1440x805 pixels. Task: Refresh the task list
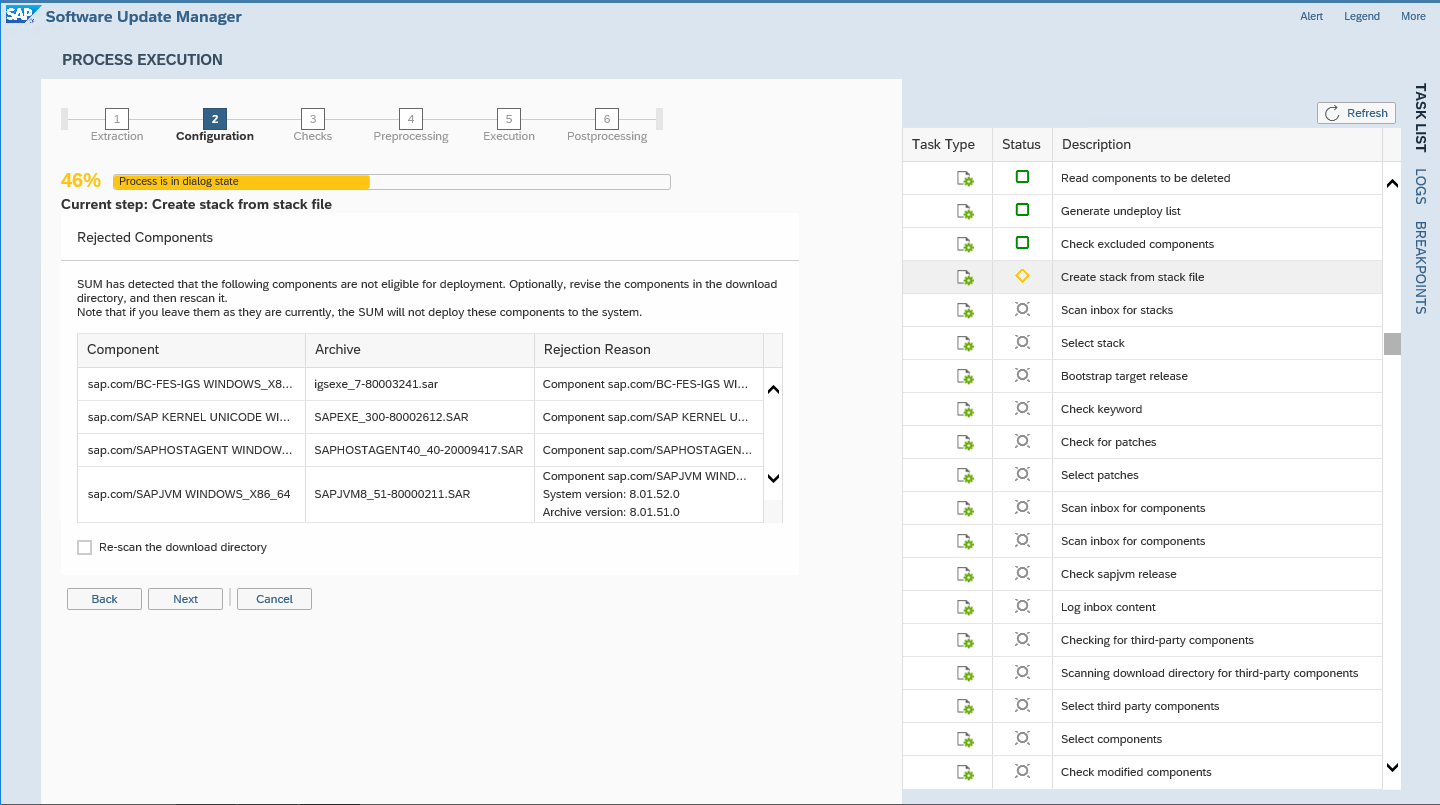pos(1356,113)
